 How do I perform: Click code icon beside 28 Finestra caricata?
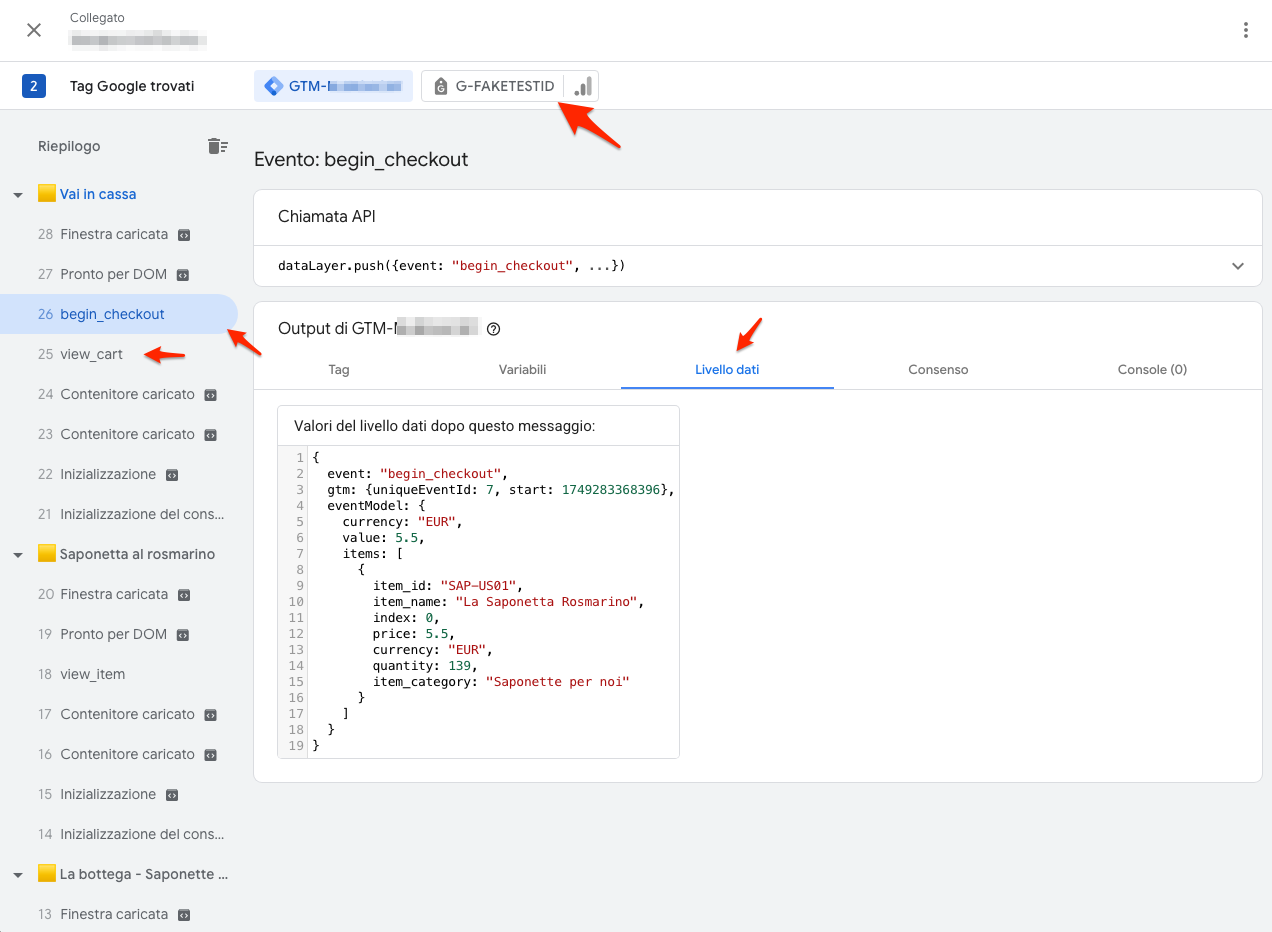184,235
